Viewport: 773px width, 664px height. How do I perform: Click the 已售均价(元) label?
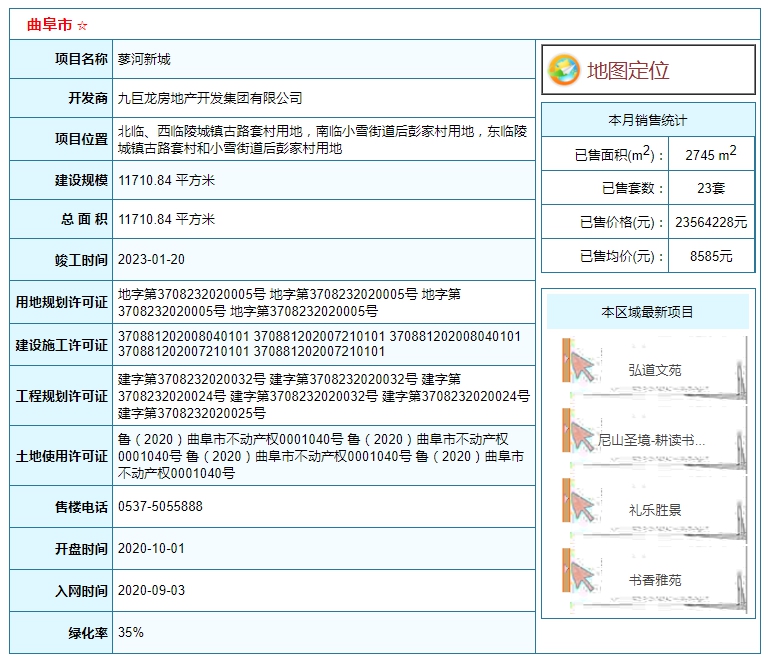622,256
